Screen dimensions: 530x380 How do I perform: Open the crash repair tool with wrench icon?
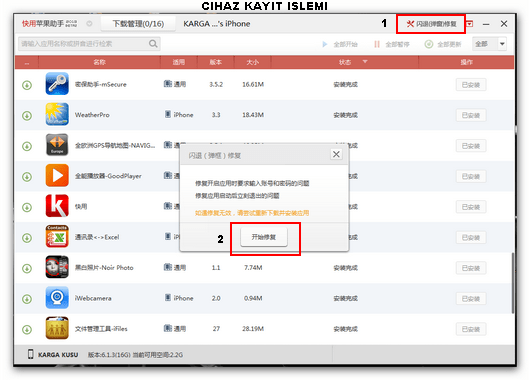431,24
